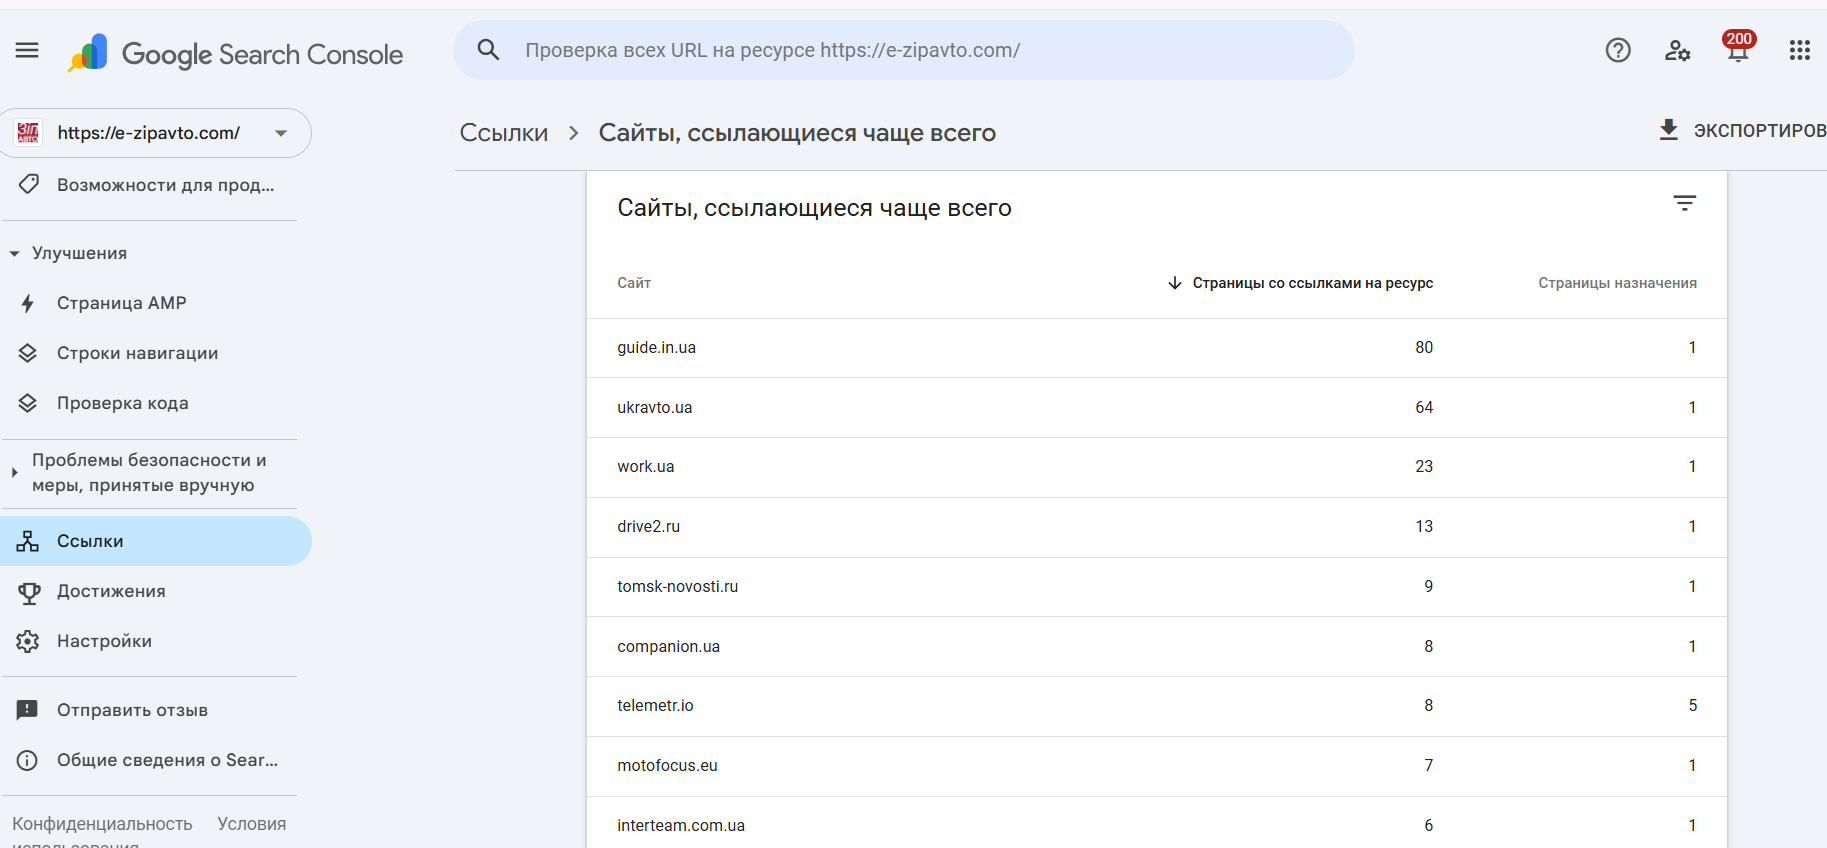Open the Конфиденциальность link
Viewport: 1827px width, 848px height.
click(x=102, y=824)
